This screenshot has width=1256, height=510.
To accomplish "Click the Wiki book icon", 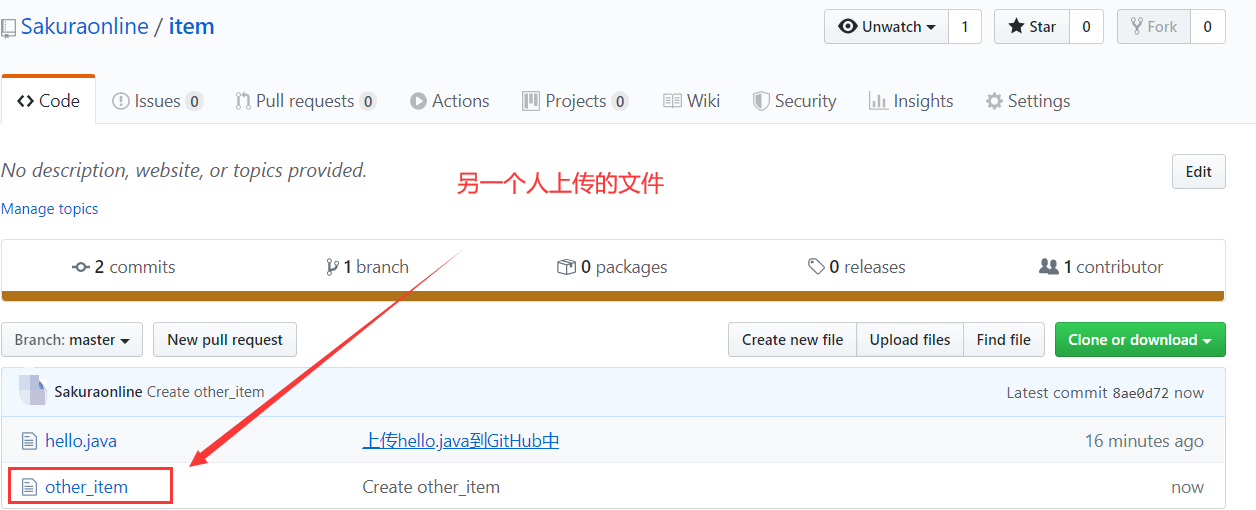I will coord(672,101).
